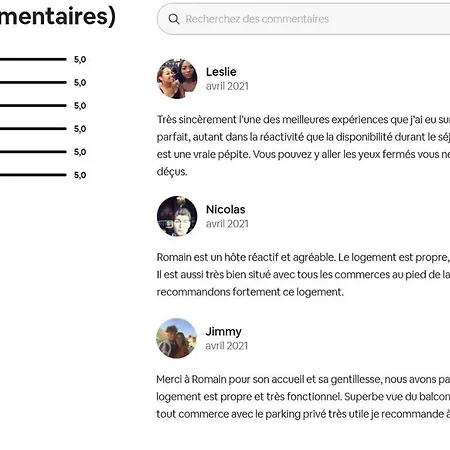Click the 'avril 2021' date under Nicolas
The width and height of the screenshot is (450, 450).
227,224
